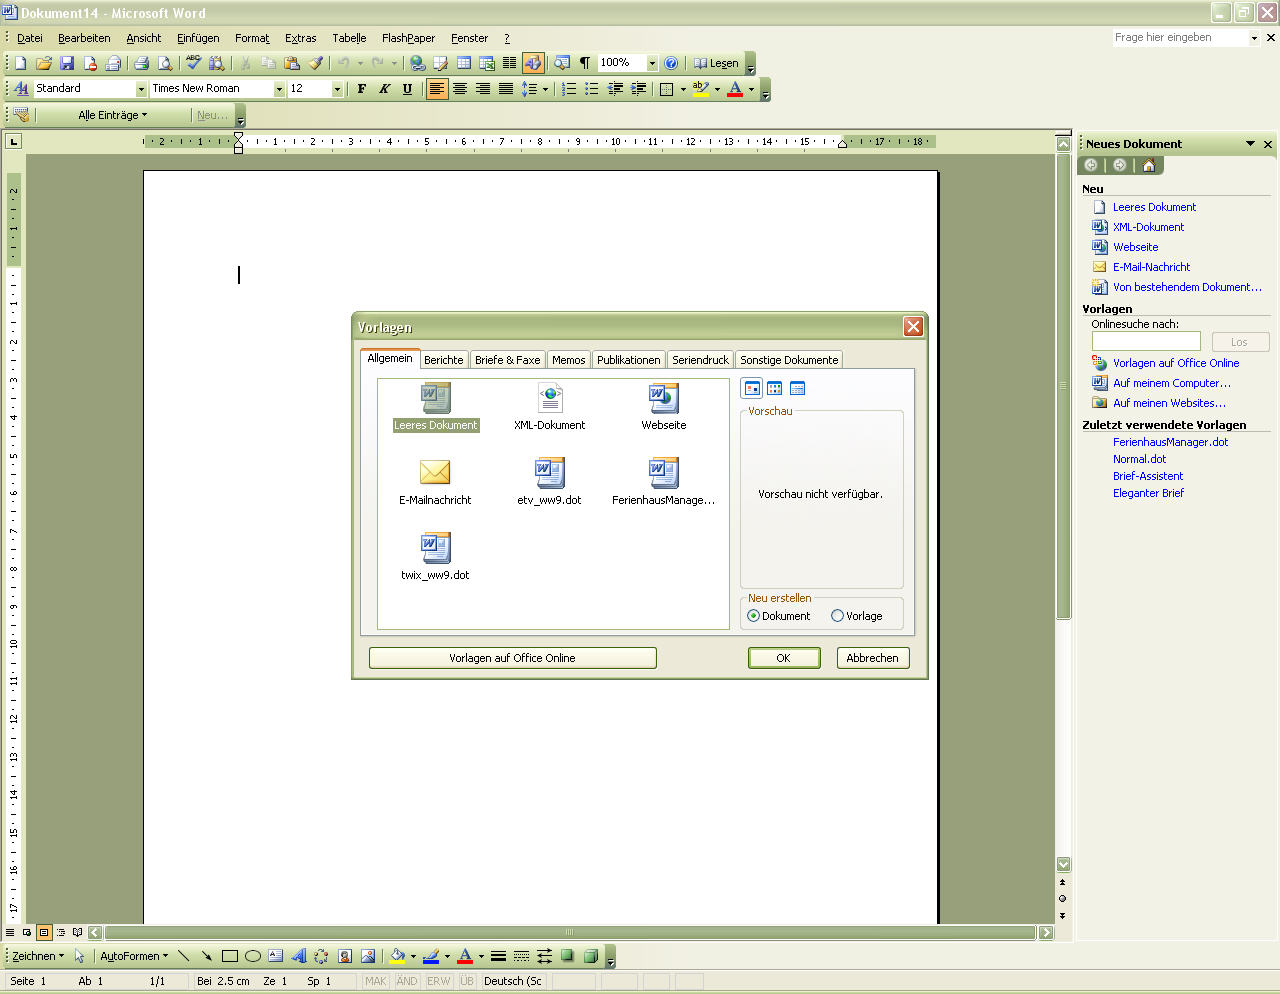The image size is (1280, 994).
Task: Click the Onlinesuche search input field
Action: click(1146, 342)
